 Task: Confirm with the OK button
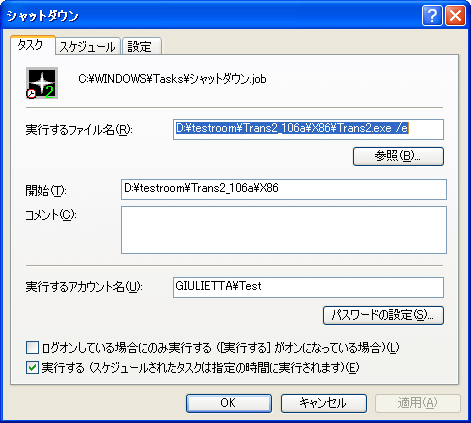tap(229, 403)
